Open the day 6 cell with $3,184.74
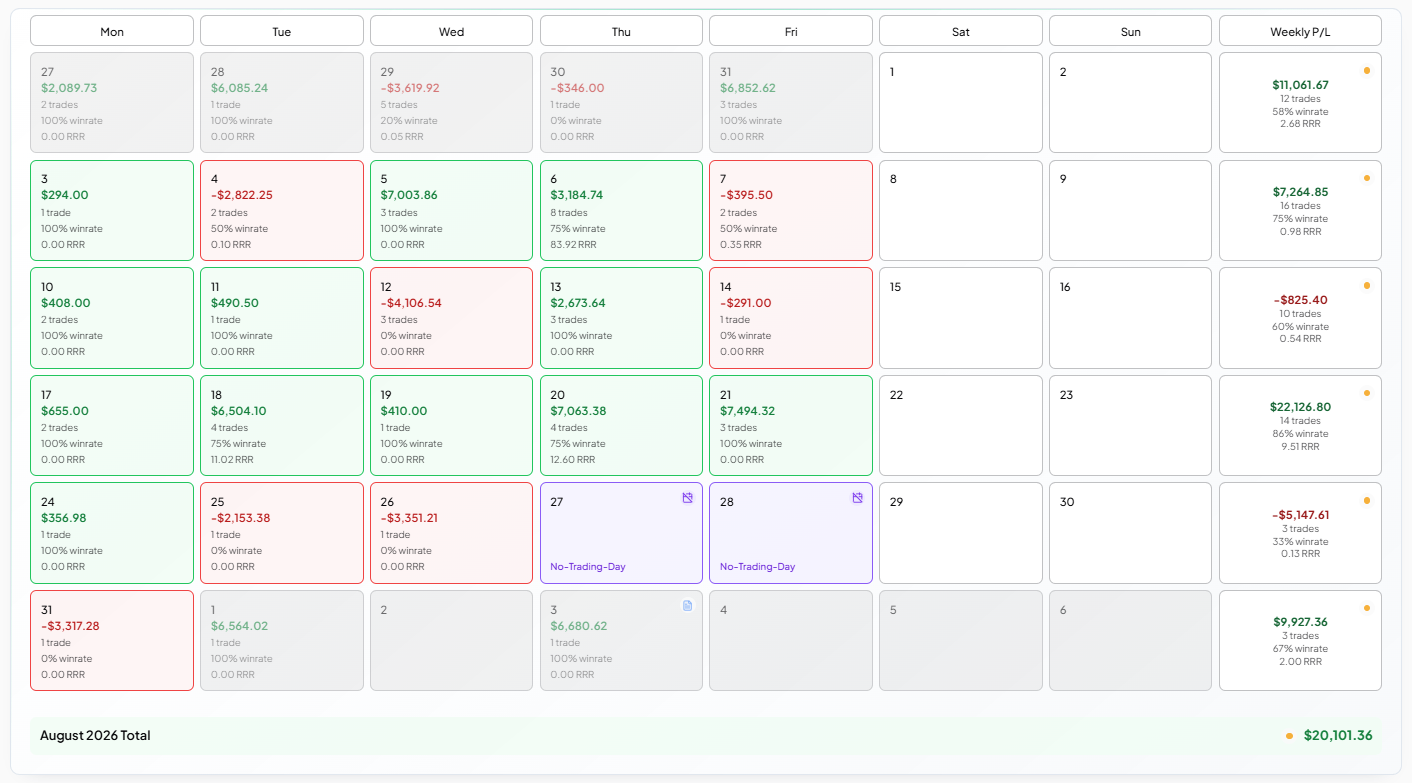 pos(621,210)
